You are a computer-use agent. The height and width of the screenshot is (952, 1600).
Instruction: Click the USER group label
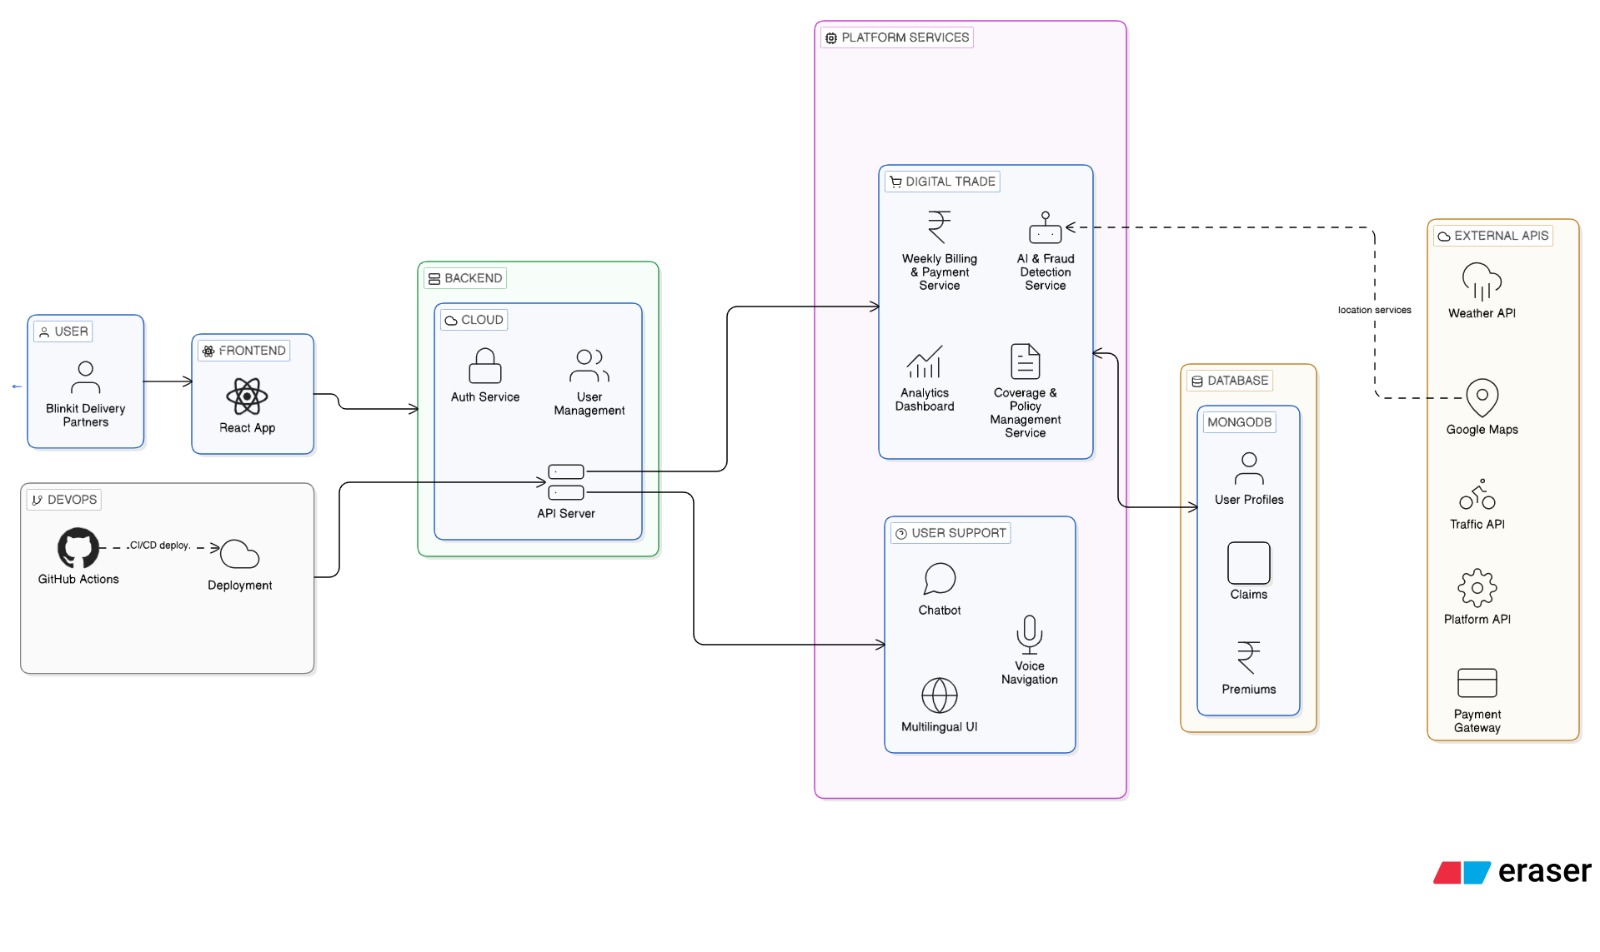63,332
